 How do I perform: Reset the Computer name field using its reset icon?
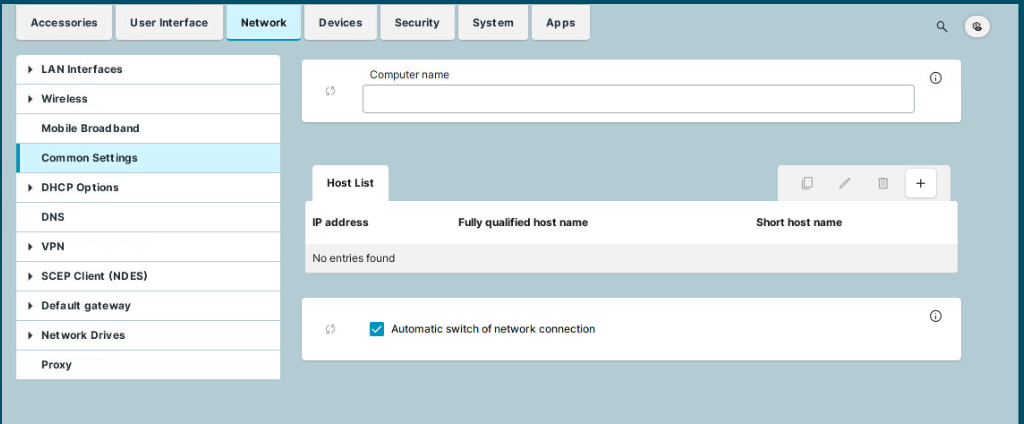(331, 91)
